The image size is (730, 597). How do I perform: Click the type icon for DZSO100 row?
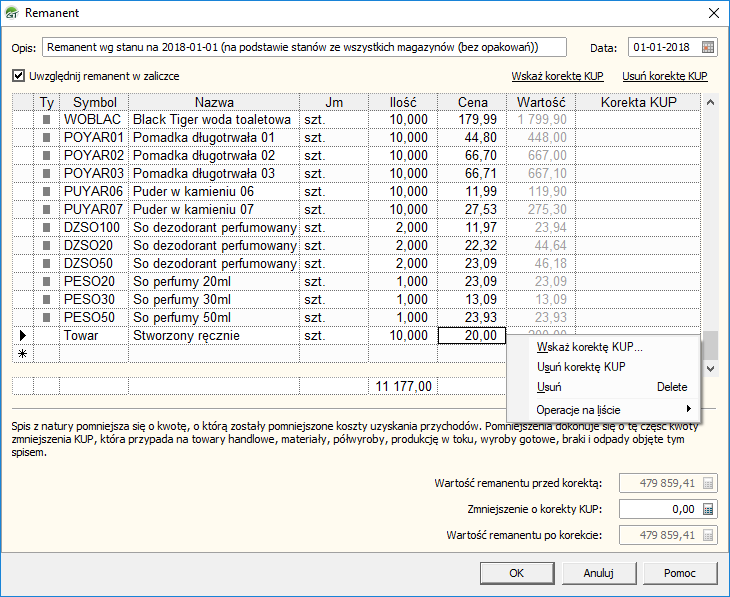(x=47, y=228)
